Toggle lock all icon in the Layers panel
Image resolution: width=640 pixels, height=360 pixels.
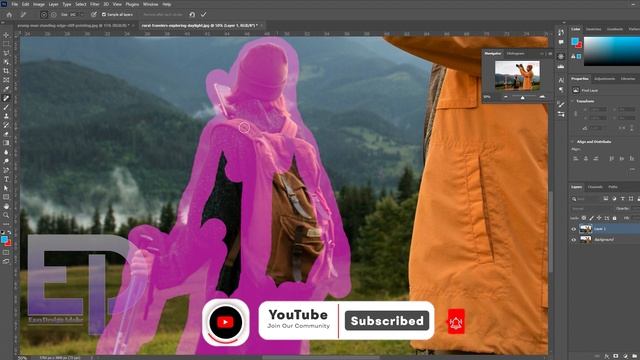click(615, 218)
